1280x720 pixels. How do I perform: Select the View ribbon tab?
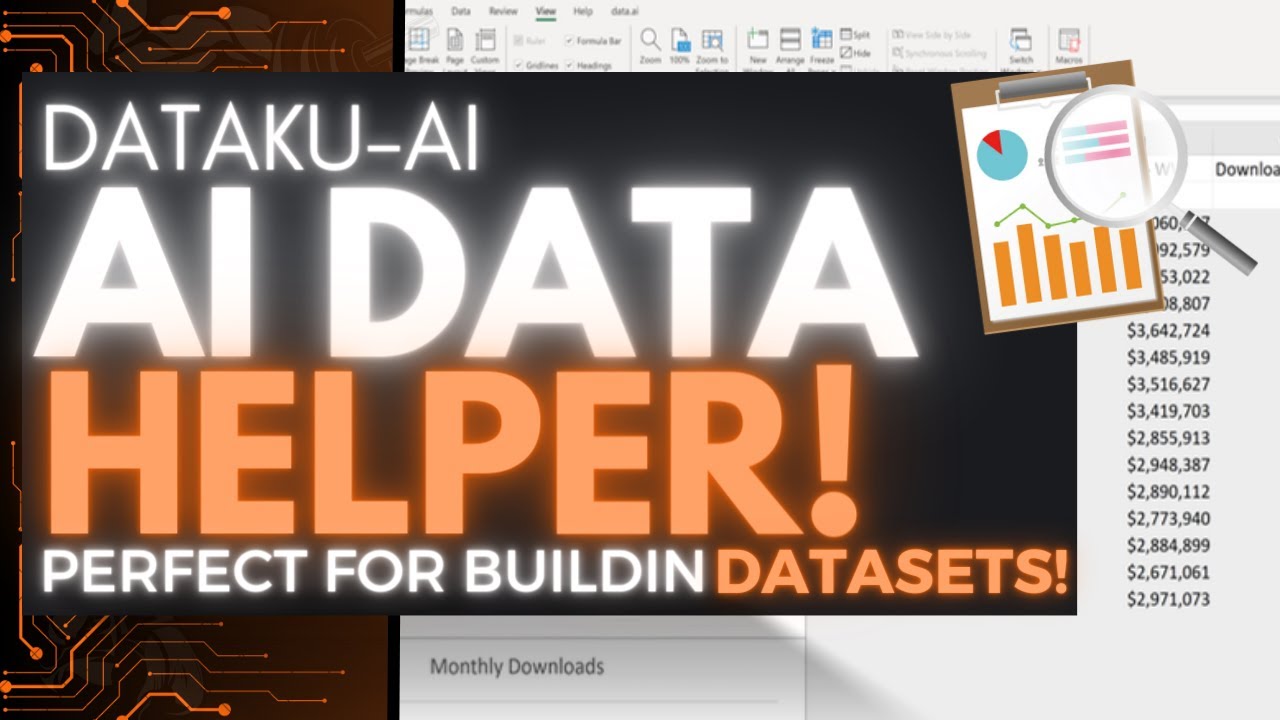coord(546,11)
